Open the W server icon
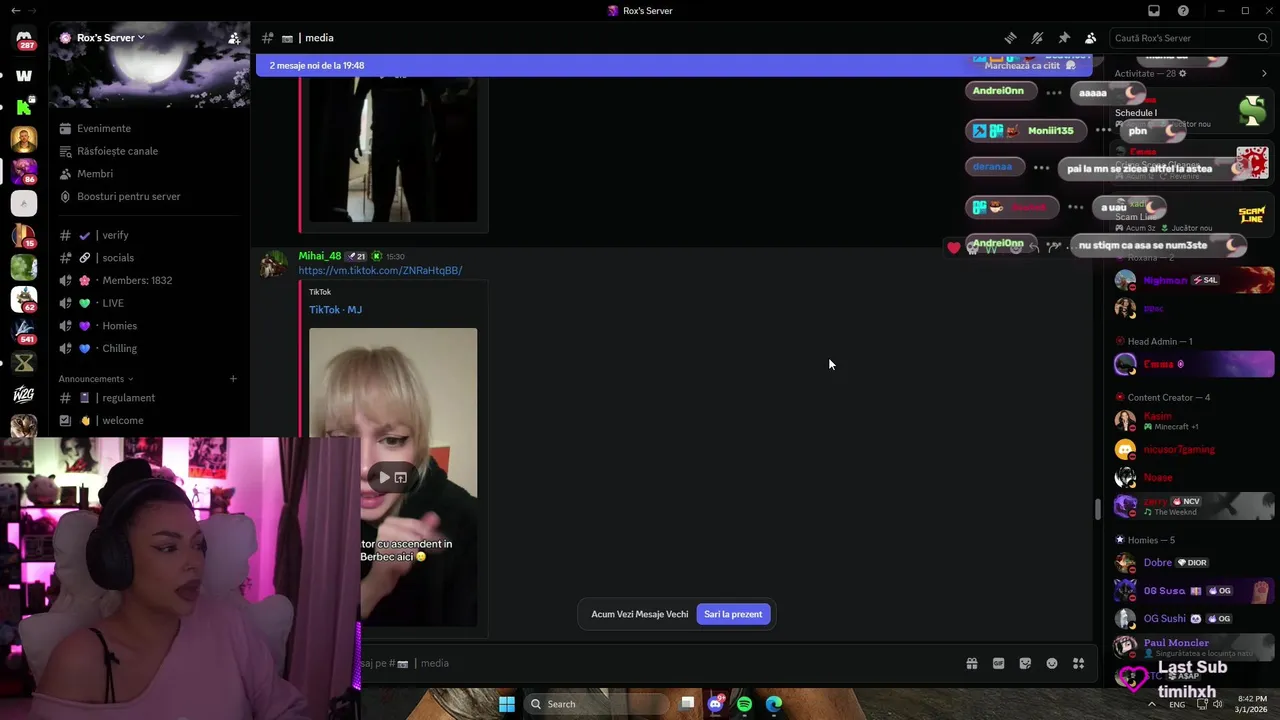The width and height of the screenshot is (1280, 720). (x=24, y=75)
